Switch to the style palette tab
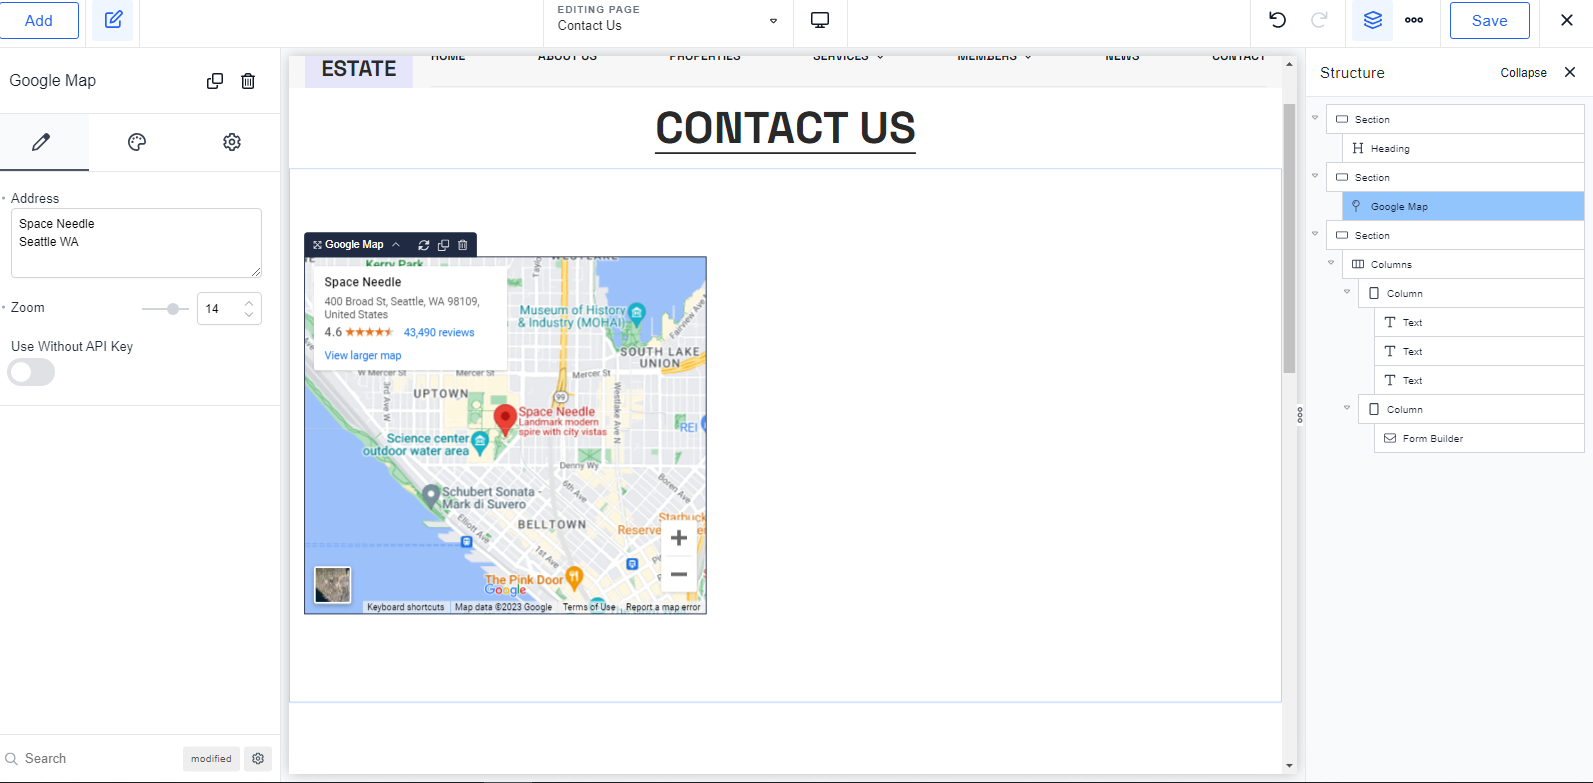This screenshot has width=1593, height=783. point(137,142)
